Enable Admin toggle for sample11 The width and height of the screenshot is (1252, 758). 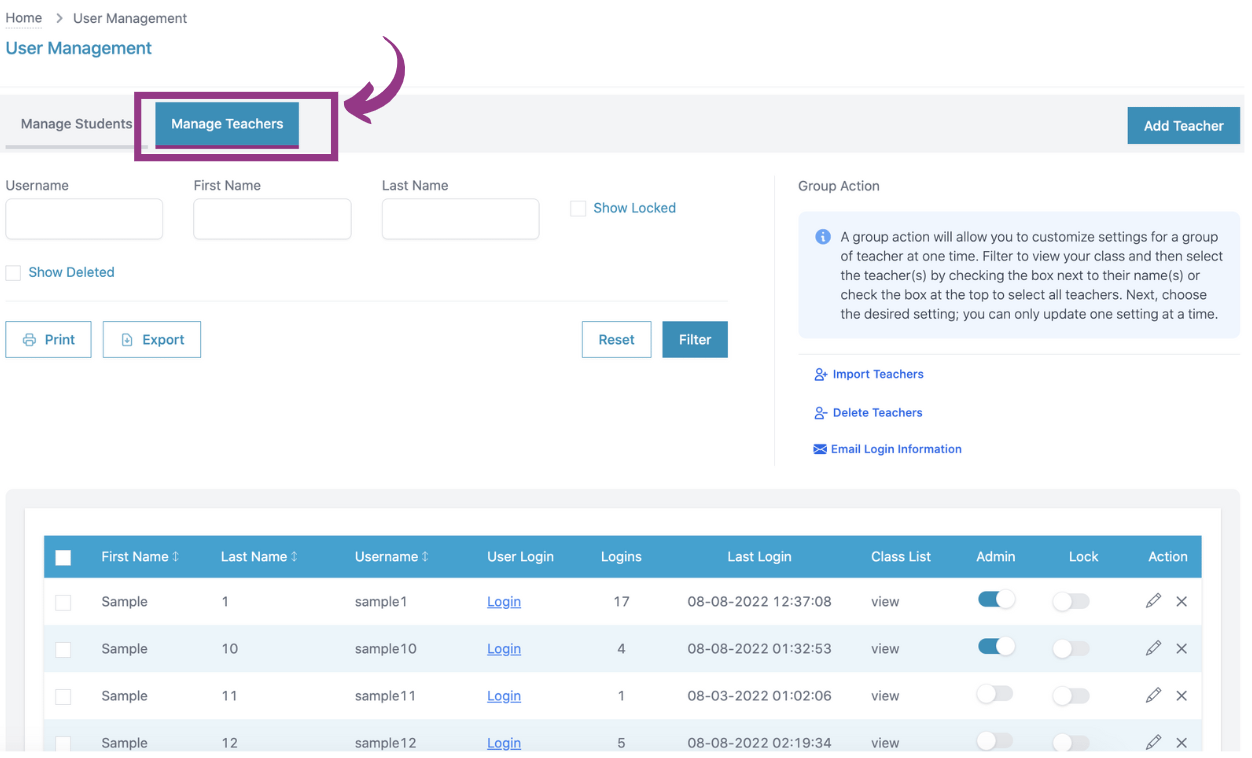995,693
